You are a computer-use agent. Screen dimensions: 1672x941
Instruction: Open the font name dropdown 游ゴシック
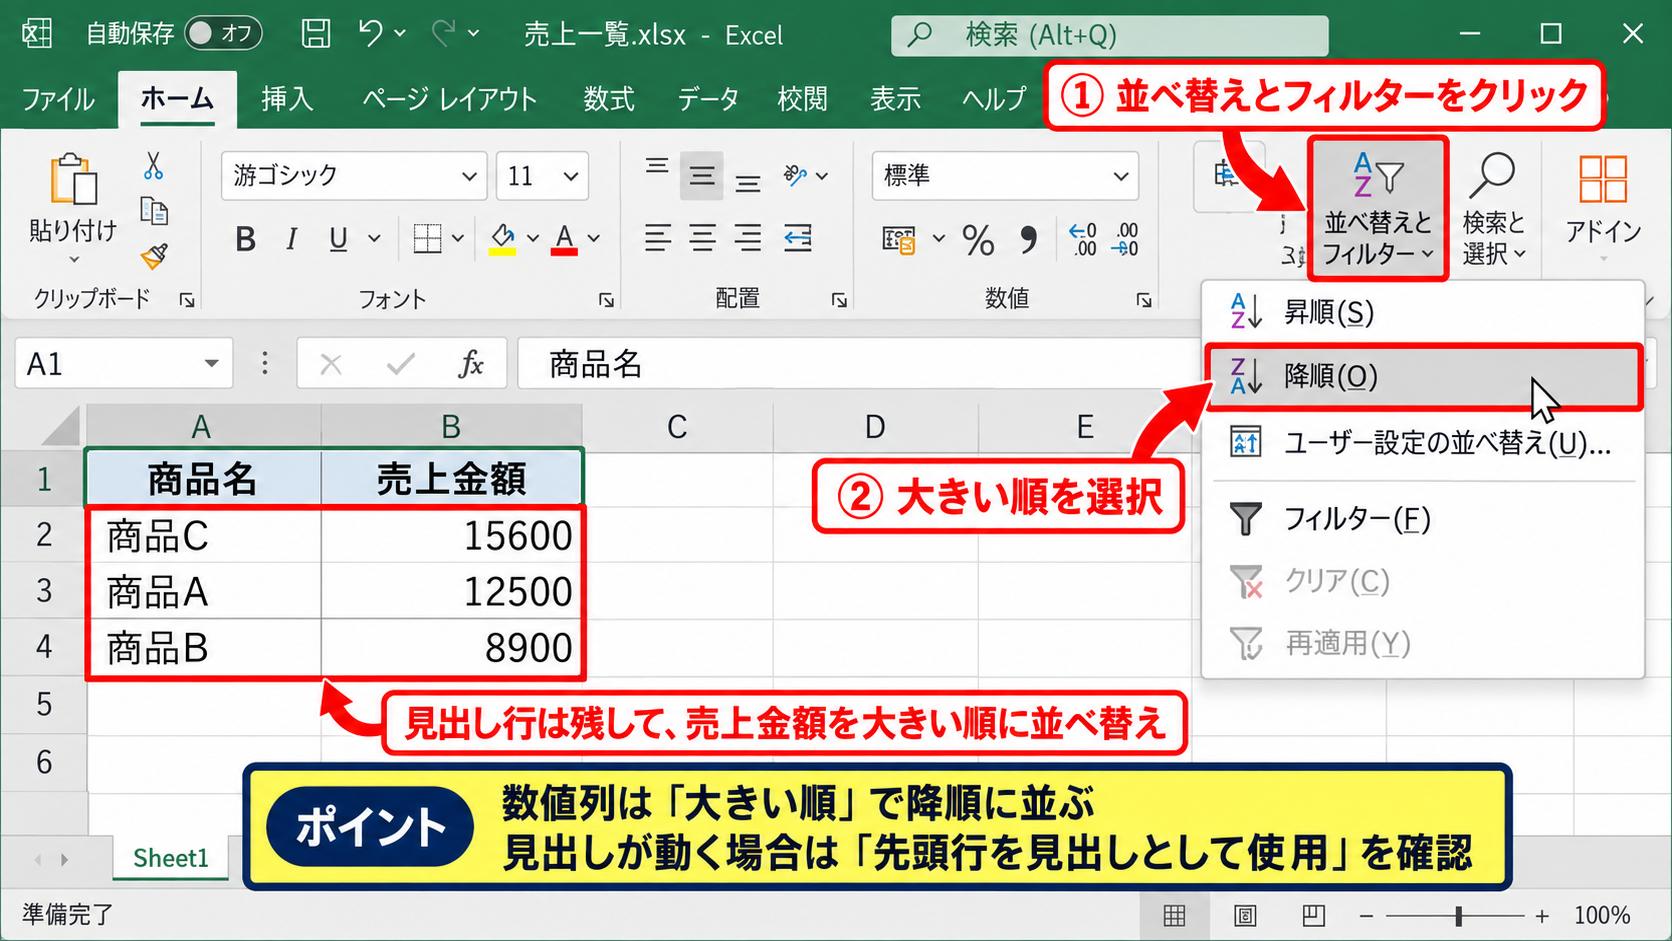coord(354,176)
